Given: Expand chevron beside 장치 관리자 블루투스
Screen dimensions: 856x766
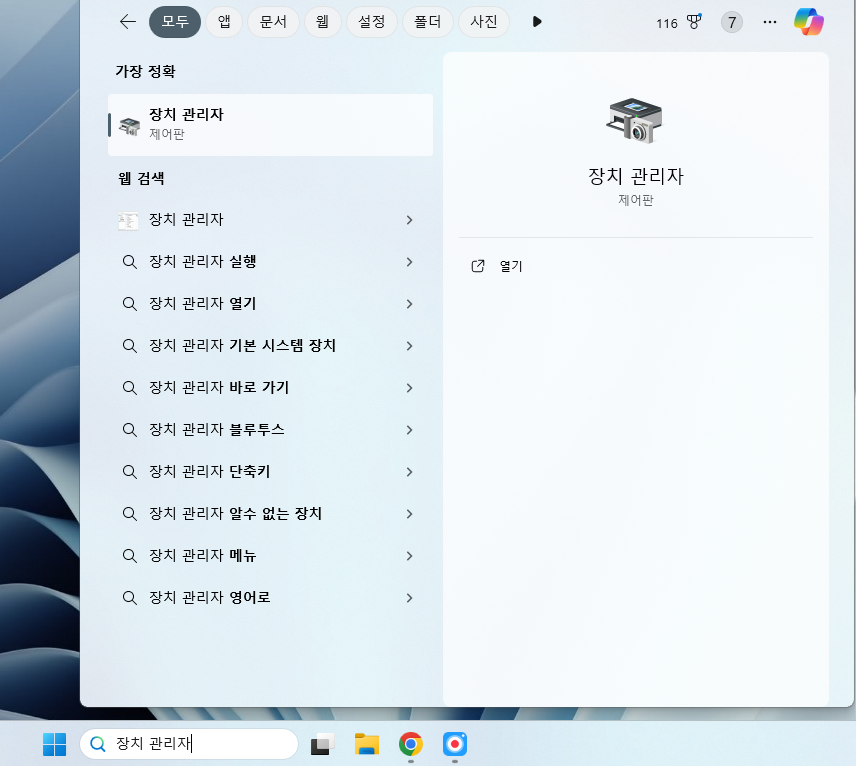Looking at the screenshot, I should pos(409,430).
